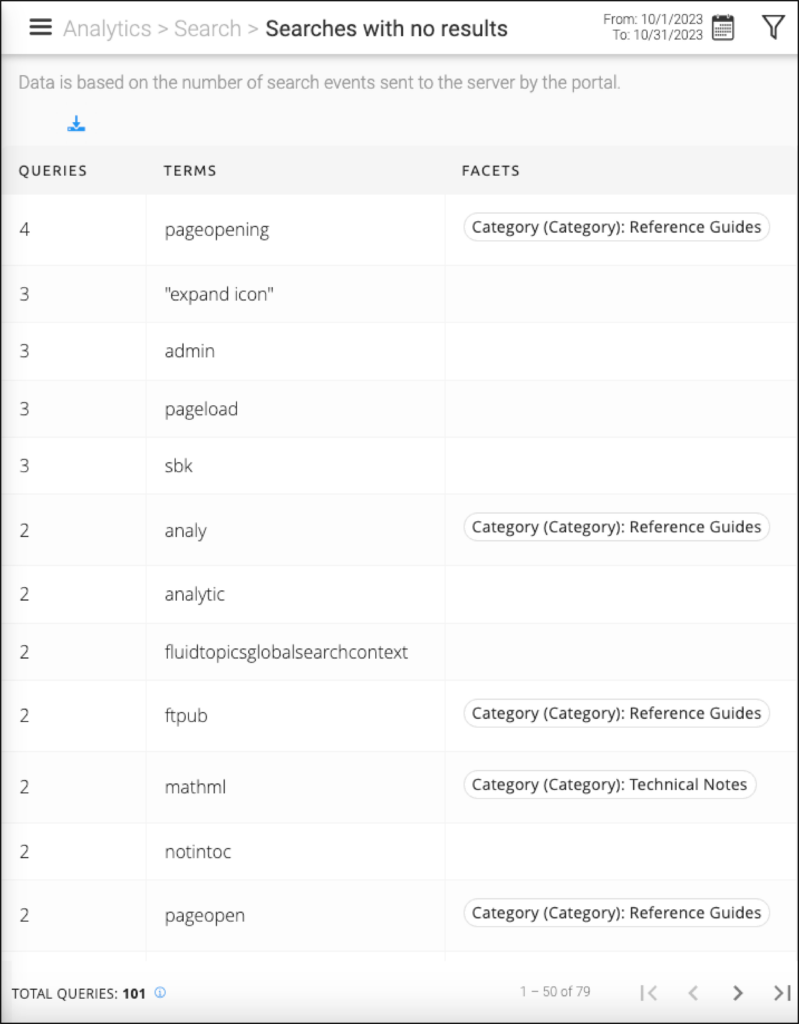
Task: Click the TERMS column header
Action: click(189, 170)
